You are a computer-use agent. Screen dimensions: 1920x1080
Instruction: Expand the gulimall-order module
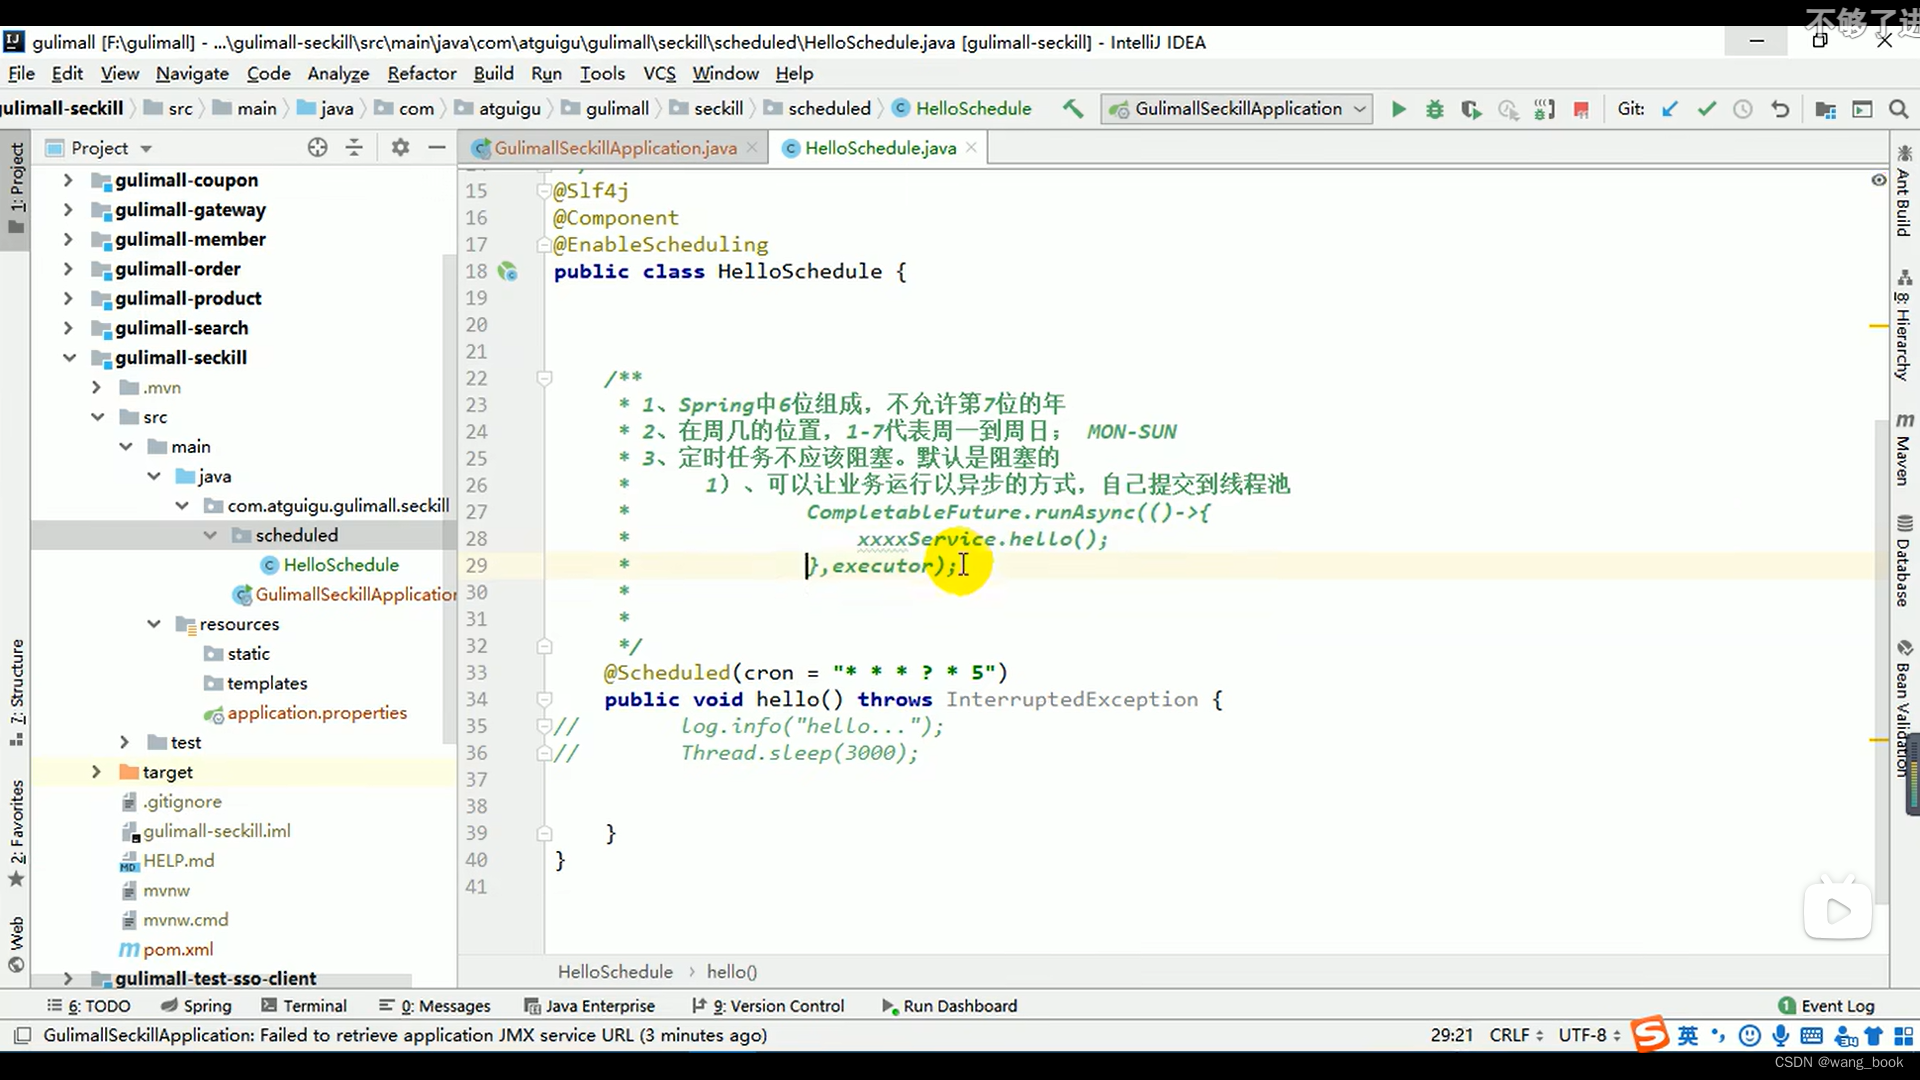(68, 269)
